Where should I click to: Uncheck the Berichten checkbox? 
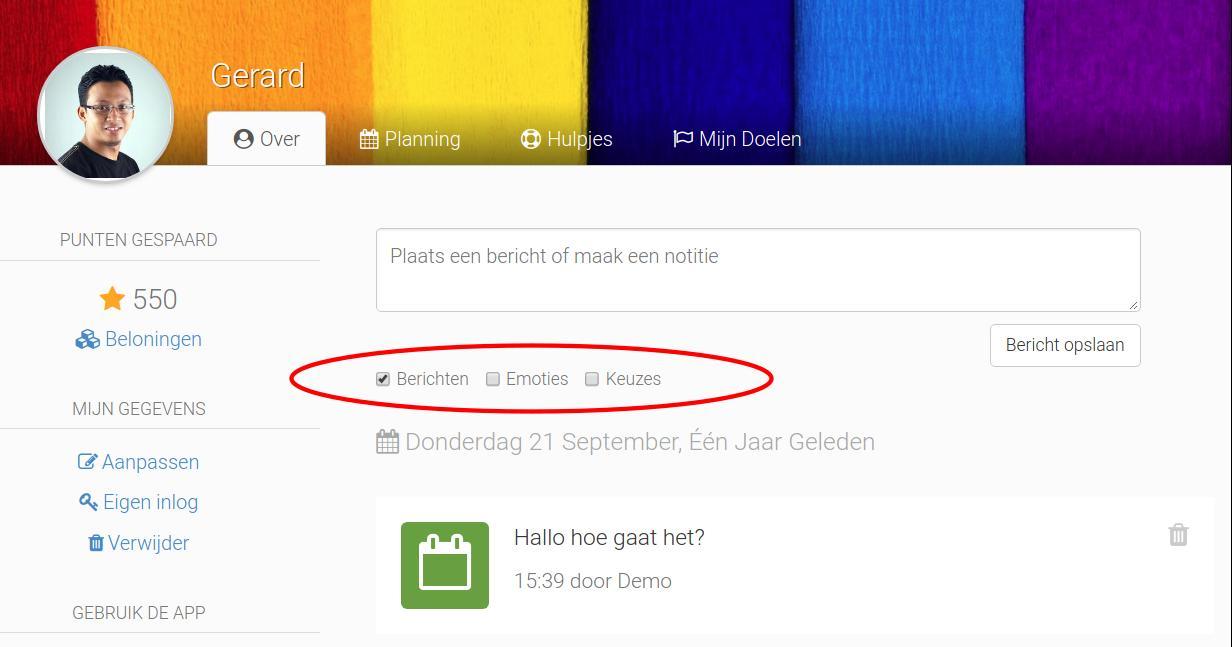(383, 379)
